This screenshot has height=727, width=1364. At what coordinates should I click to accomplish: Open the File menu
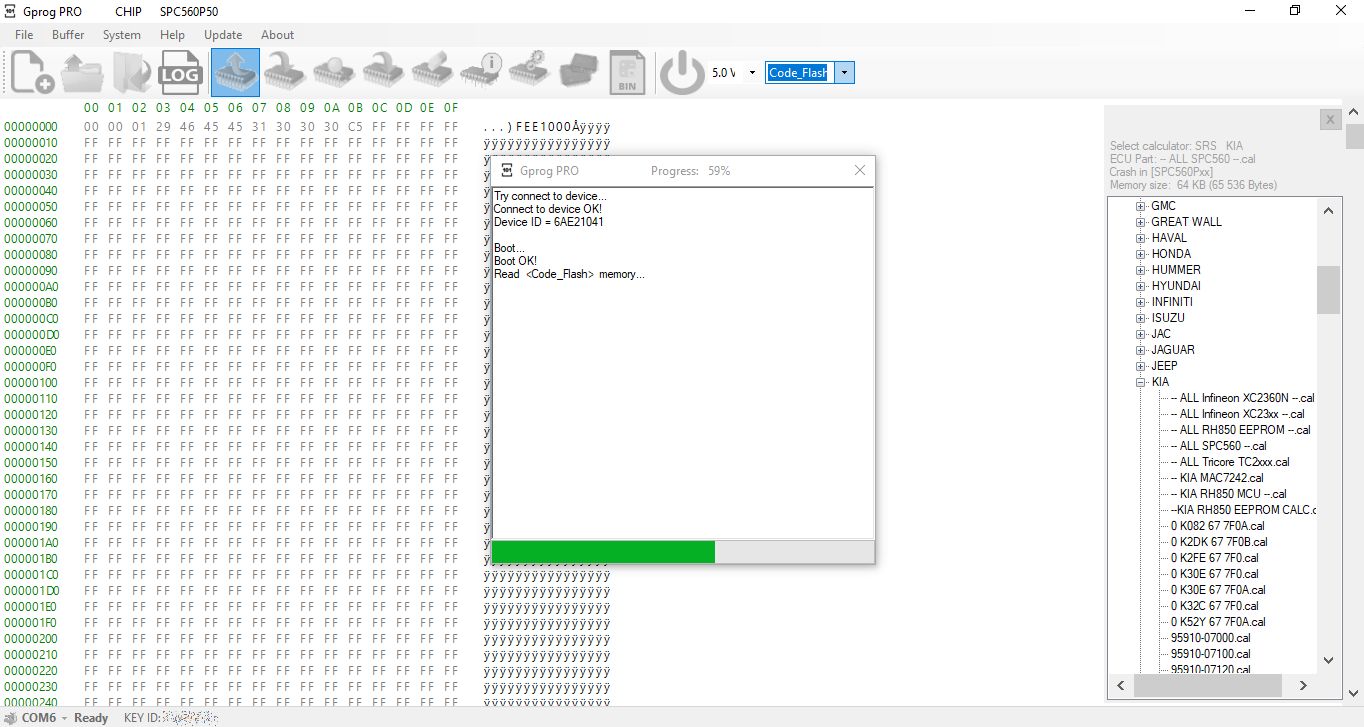click(24, 35)
